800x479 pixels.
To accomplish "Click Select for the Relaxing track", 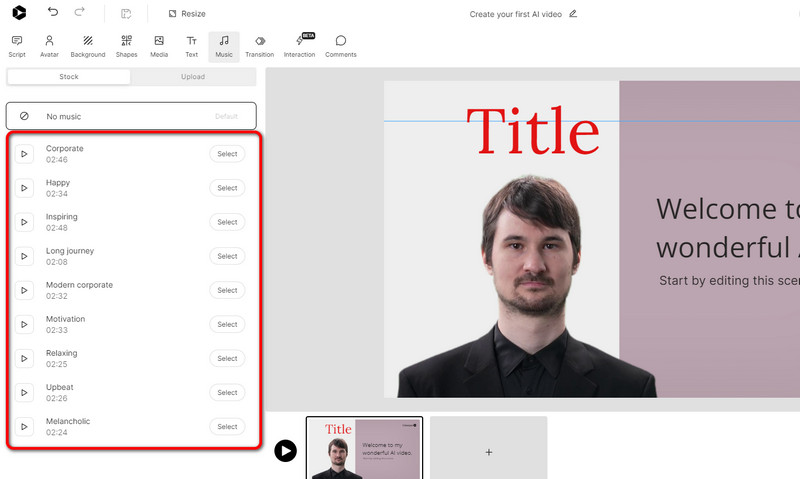I will click(x=227, y=358).
